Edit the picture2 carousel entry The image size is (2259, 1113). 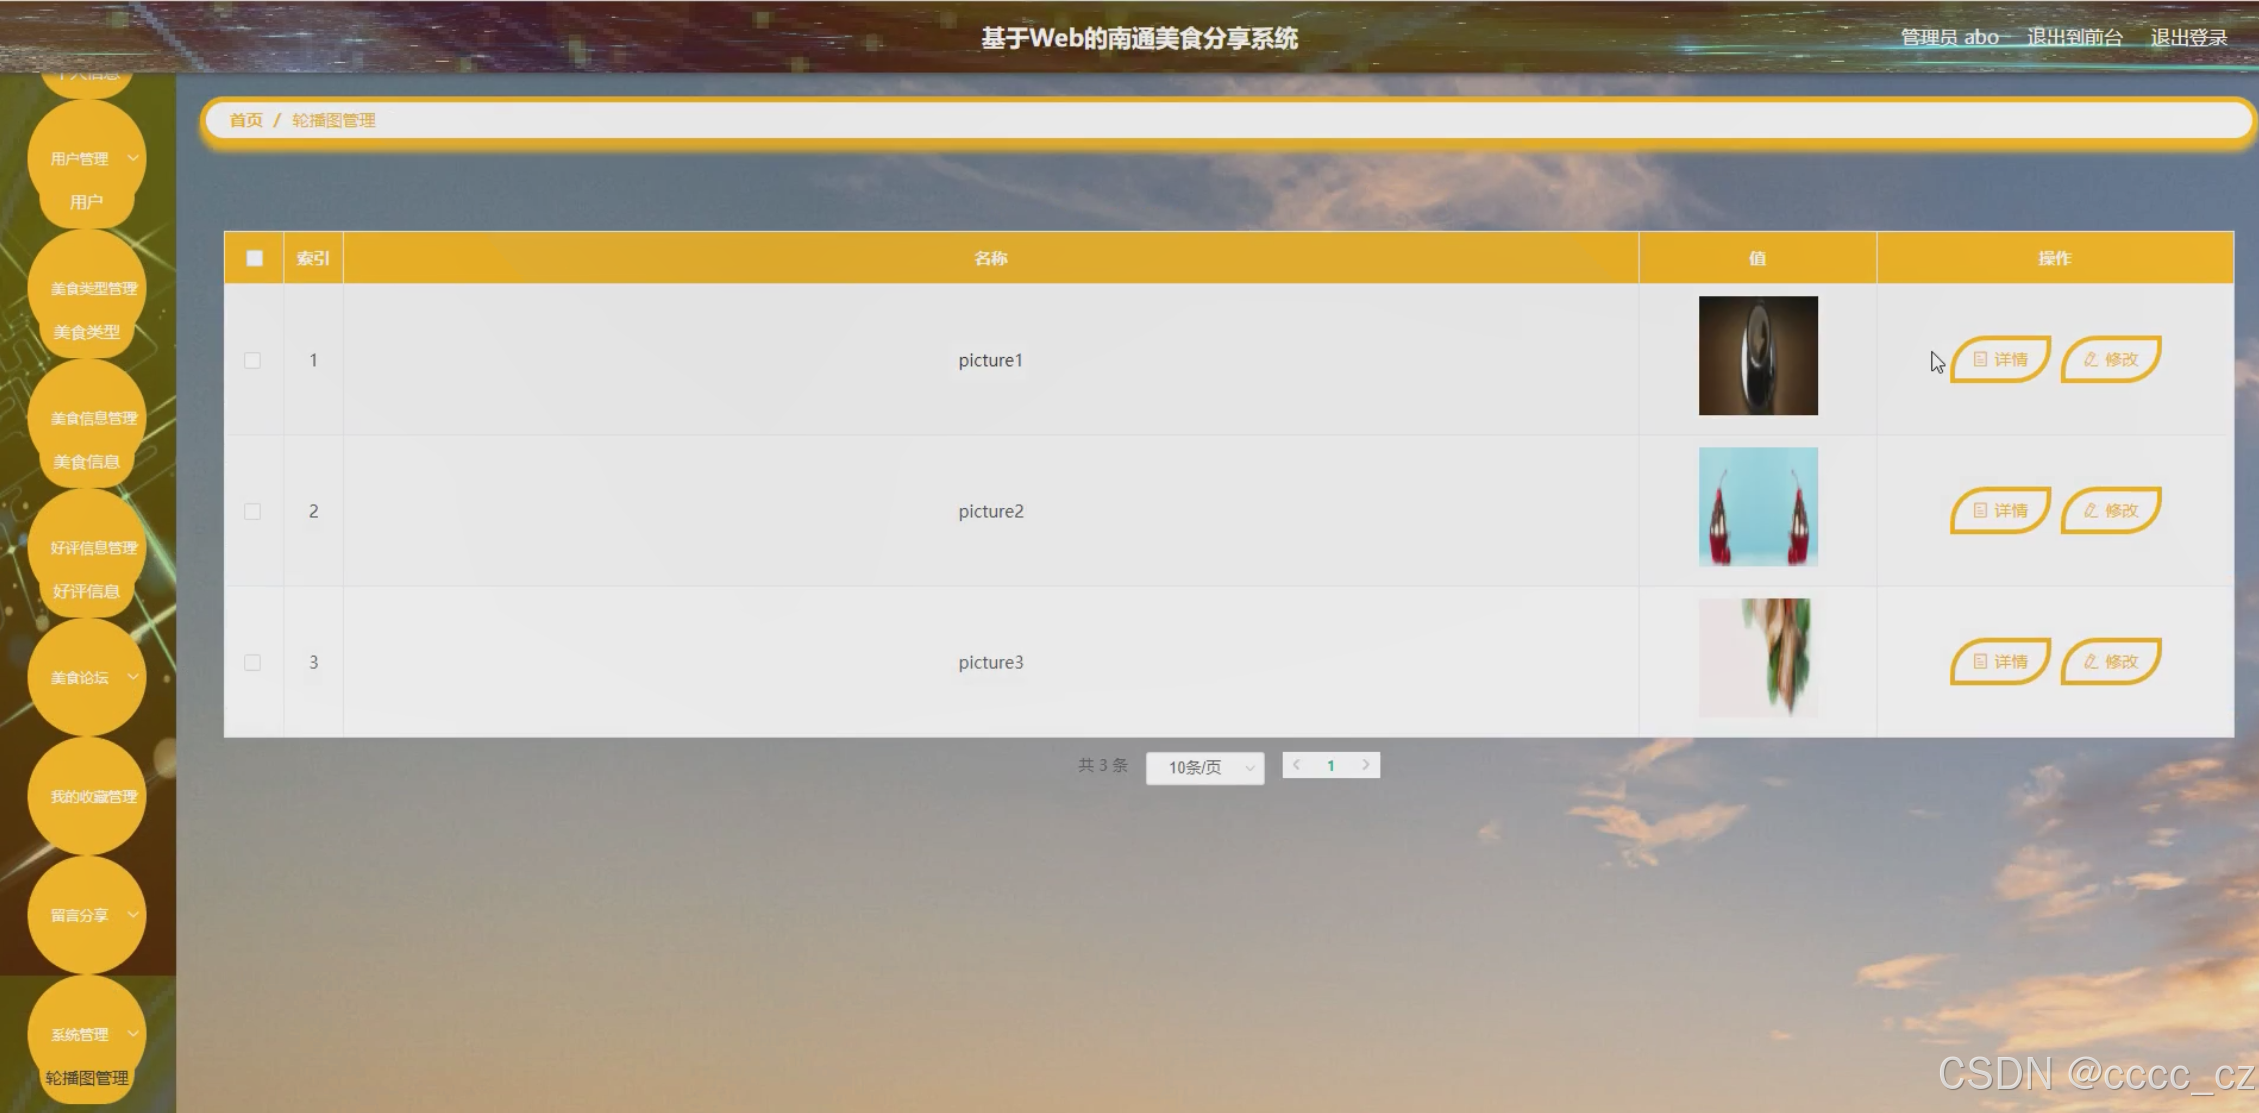click(x=2110, y=510)
